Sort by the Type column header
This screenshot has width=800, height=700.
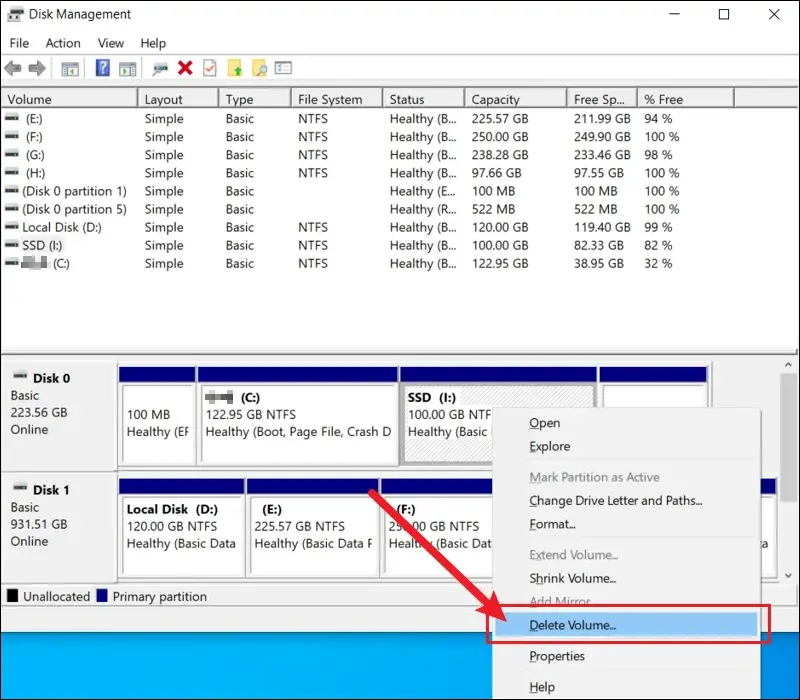point(255,98)
